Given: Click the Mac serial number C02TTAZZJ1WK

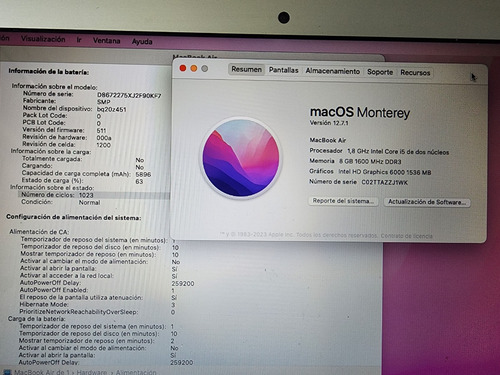Looking at the screenshot, I should (385, 182).
